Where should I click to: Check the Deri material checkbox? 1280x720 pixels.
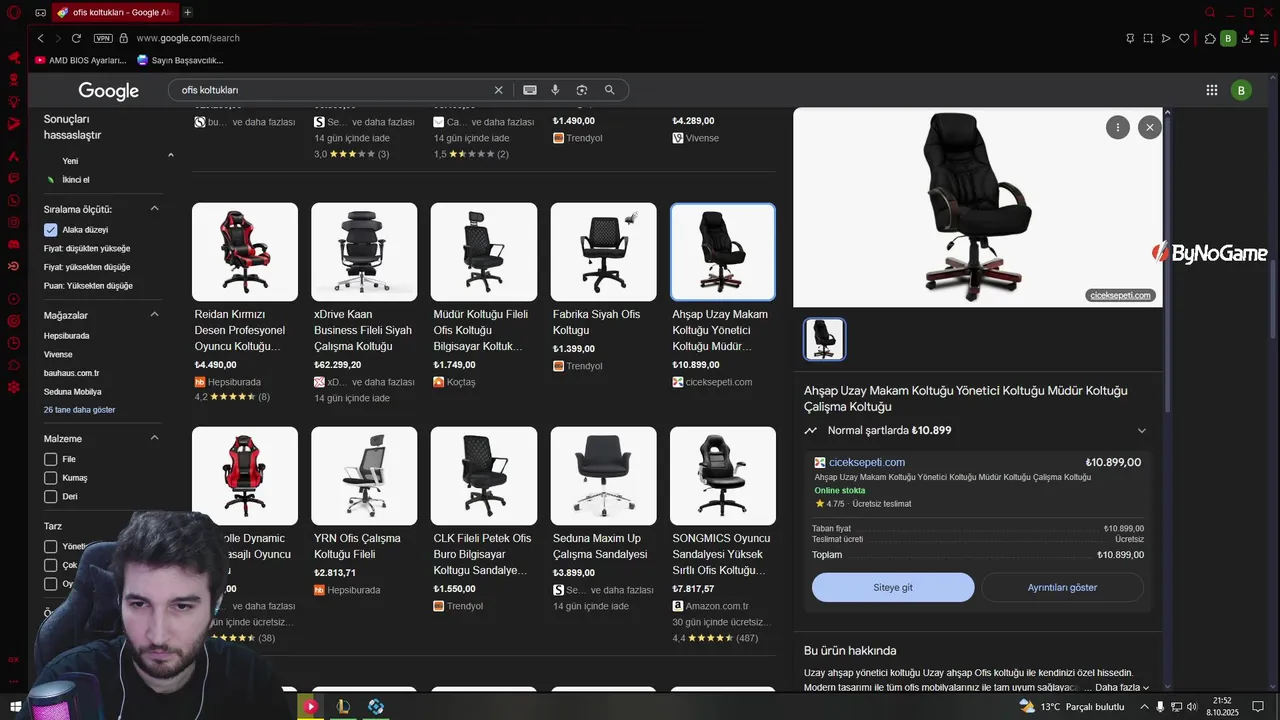point(51,496)
